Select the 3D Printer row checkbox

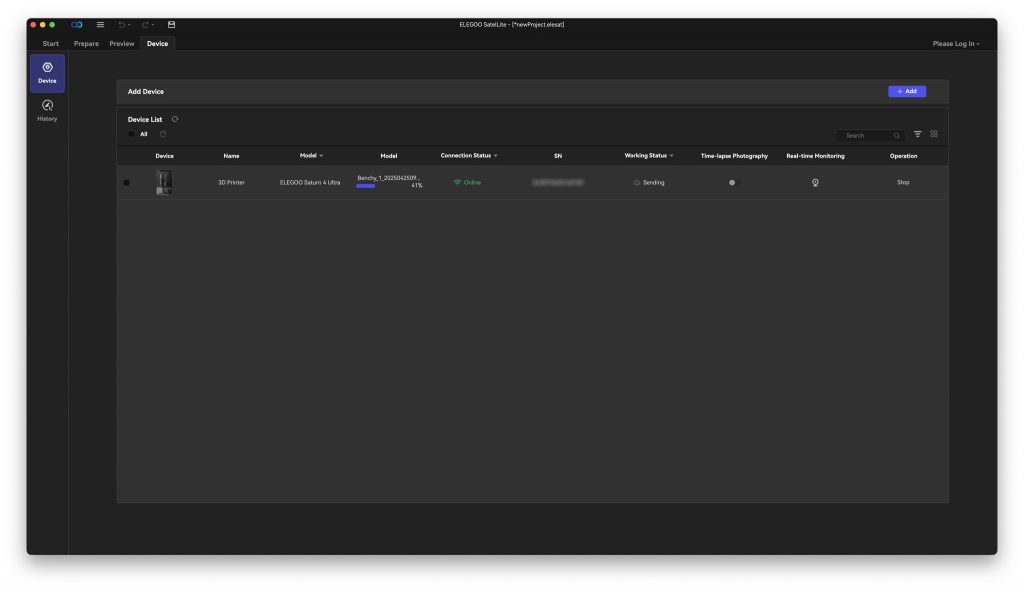126,182
